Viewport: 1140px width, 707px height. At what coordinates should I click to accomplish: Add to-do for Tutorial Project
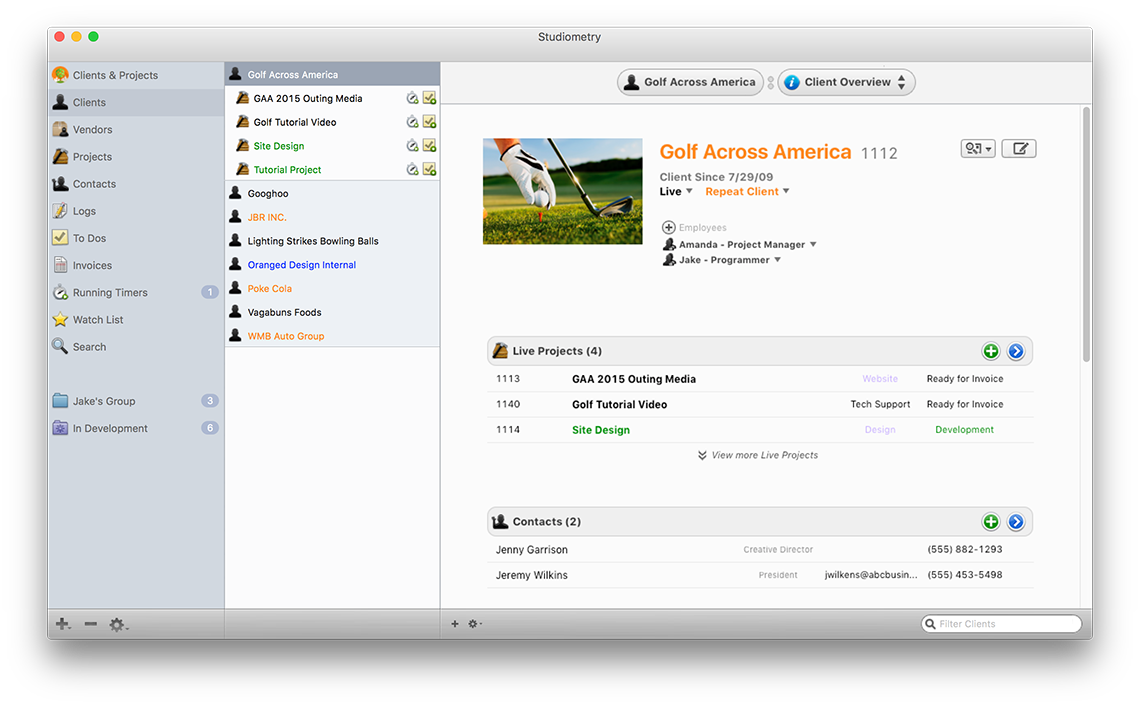(x=430, y=169)
